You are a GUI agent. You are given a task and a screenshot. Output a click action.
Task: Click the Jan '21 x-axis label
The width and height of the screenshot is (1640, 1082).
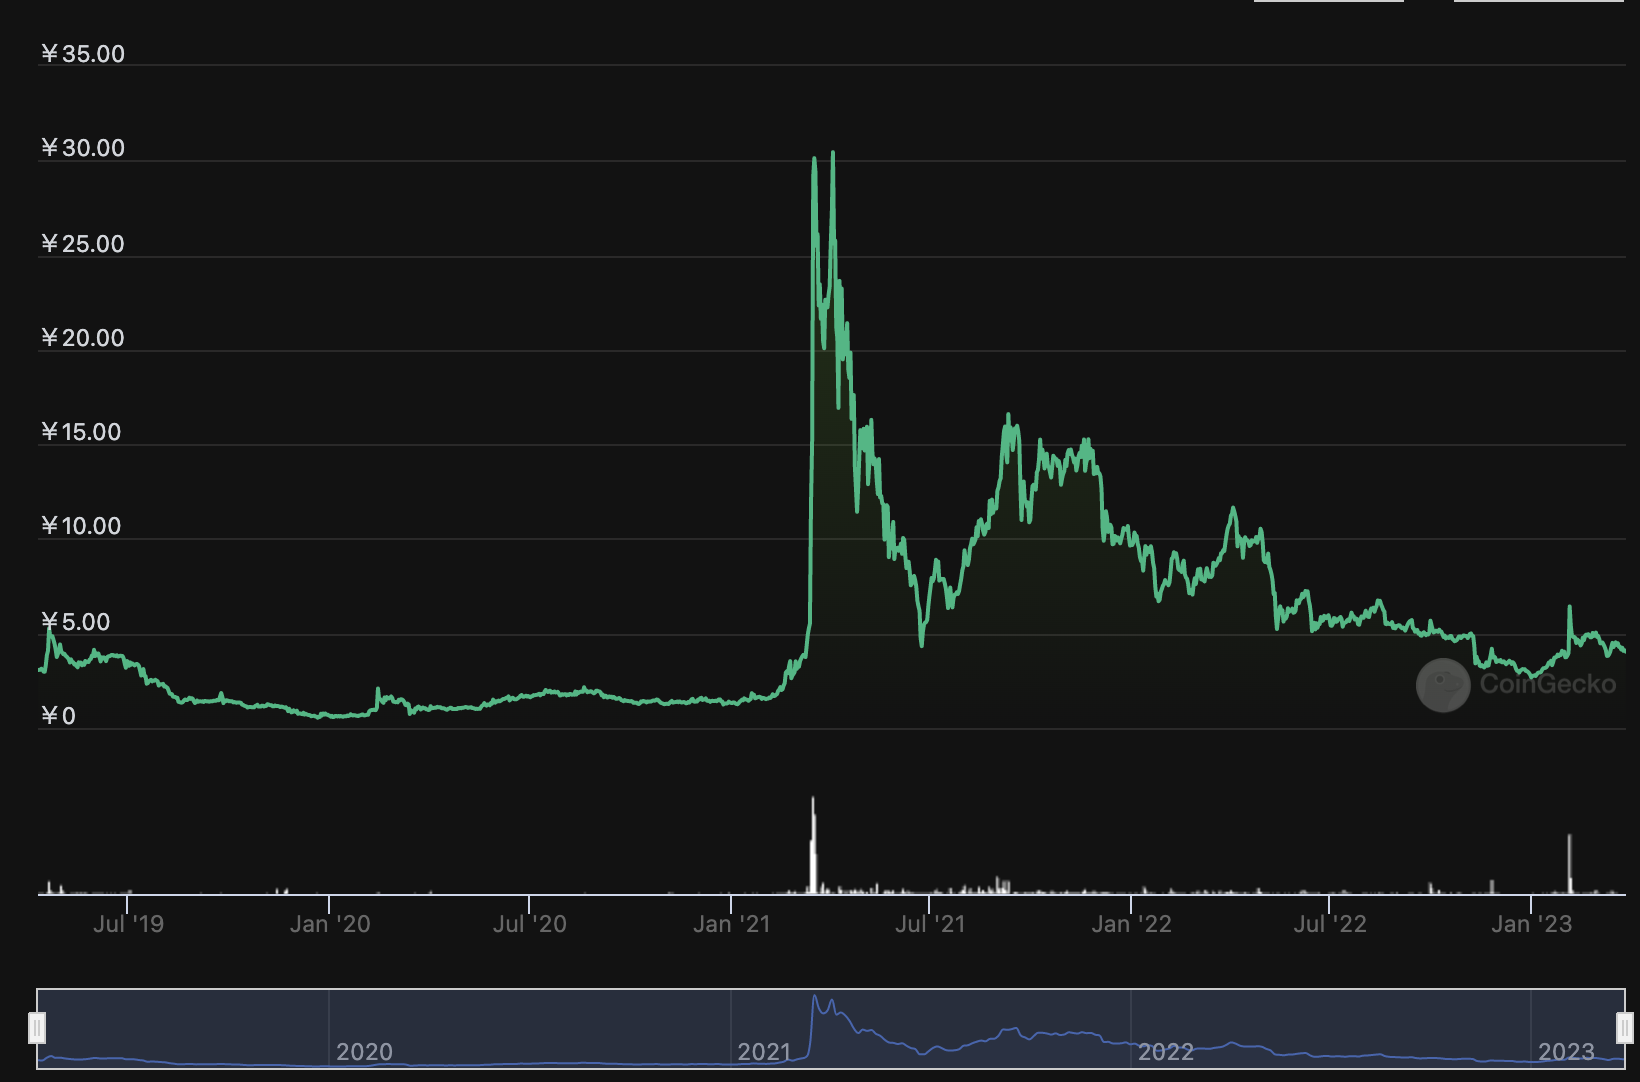(x=732, y=924)
